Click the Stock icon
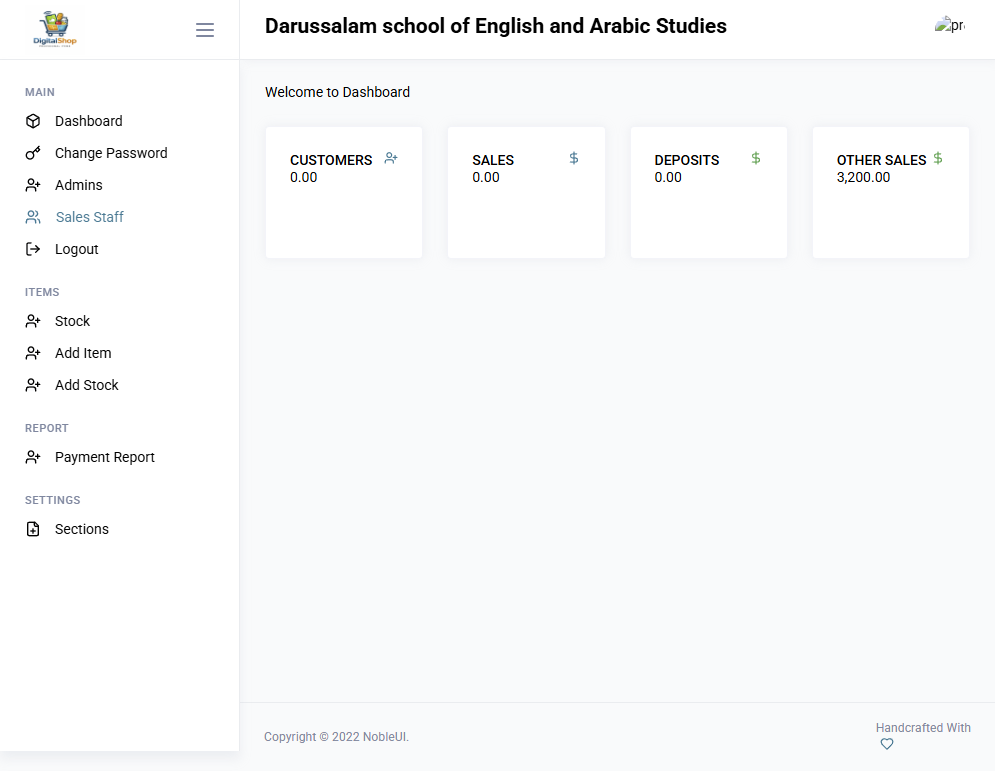Viewport: 995px width, 771px height. 33,321
